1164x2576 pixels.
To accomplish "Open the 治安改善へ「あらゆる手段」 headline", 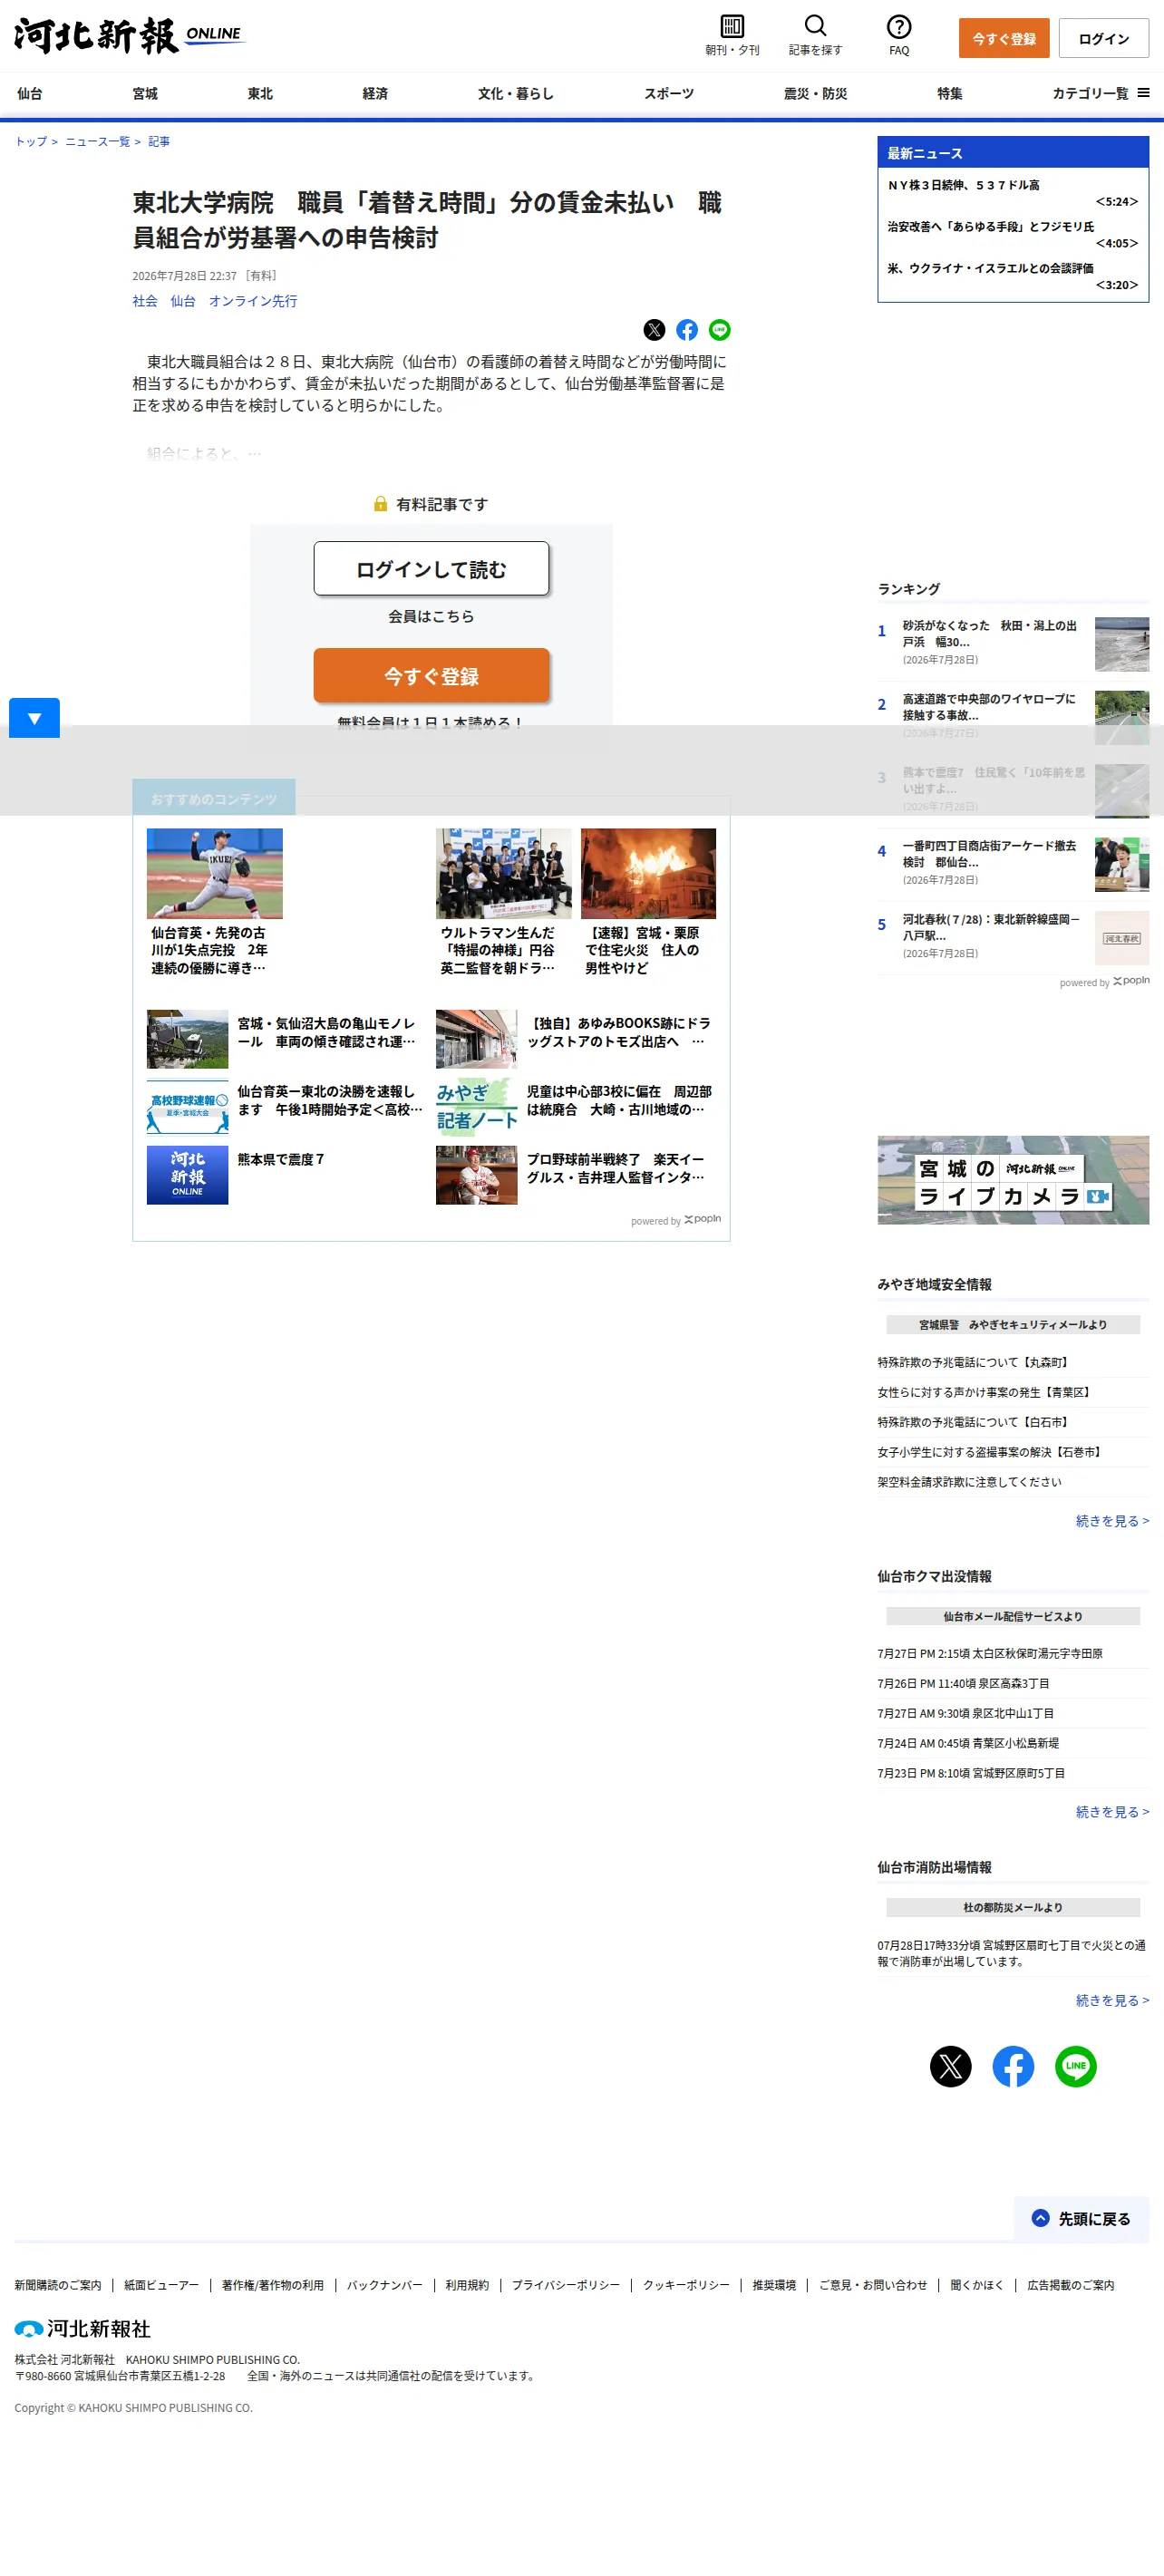I will pyautogui.click(x=991, y=227).
